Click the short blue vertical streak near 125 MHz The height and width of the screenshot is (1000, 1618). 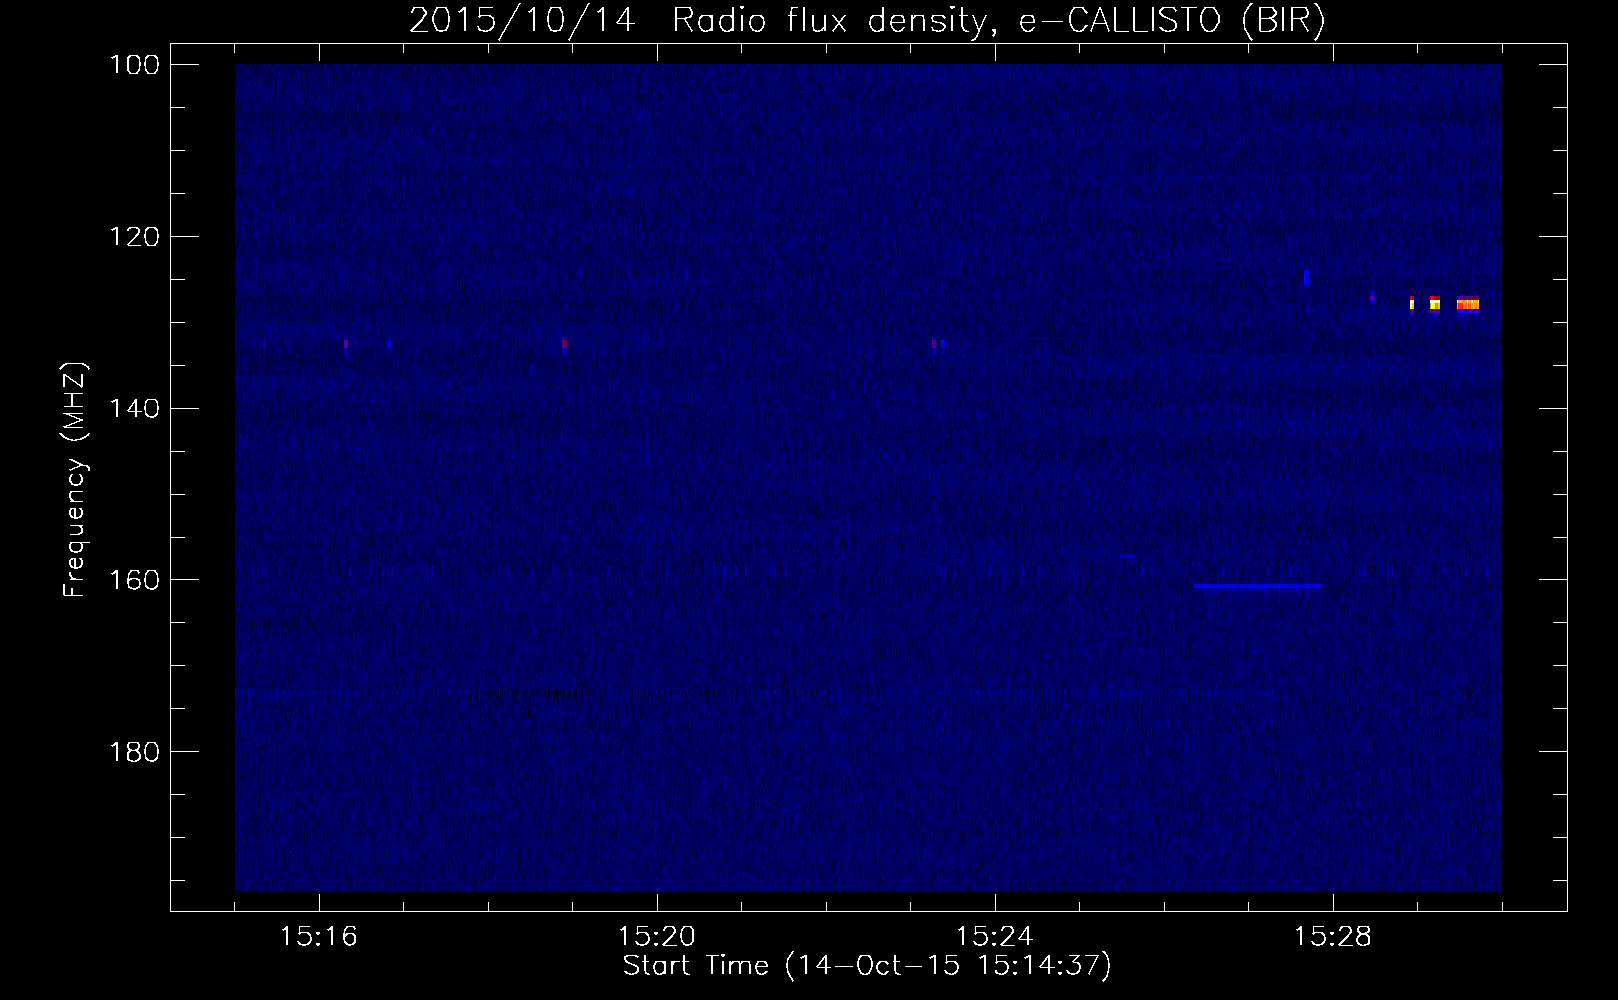[1306, 278]
